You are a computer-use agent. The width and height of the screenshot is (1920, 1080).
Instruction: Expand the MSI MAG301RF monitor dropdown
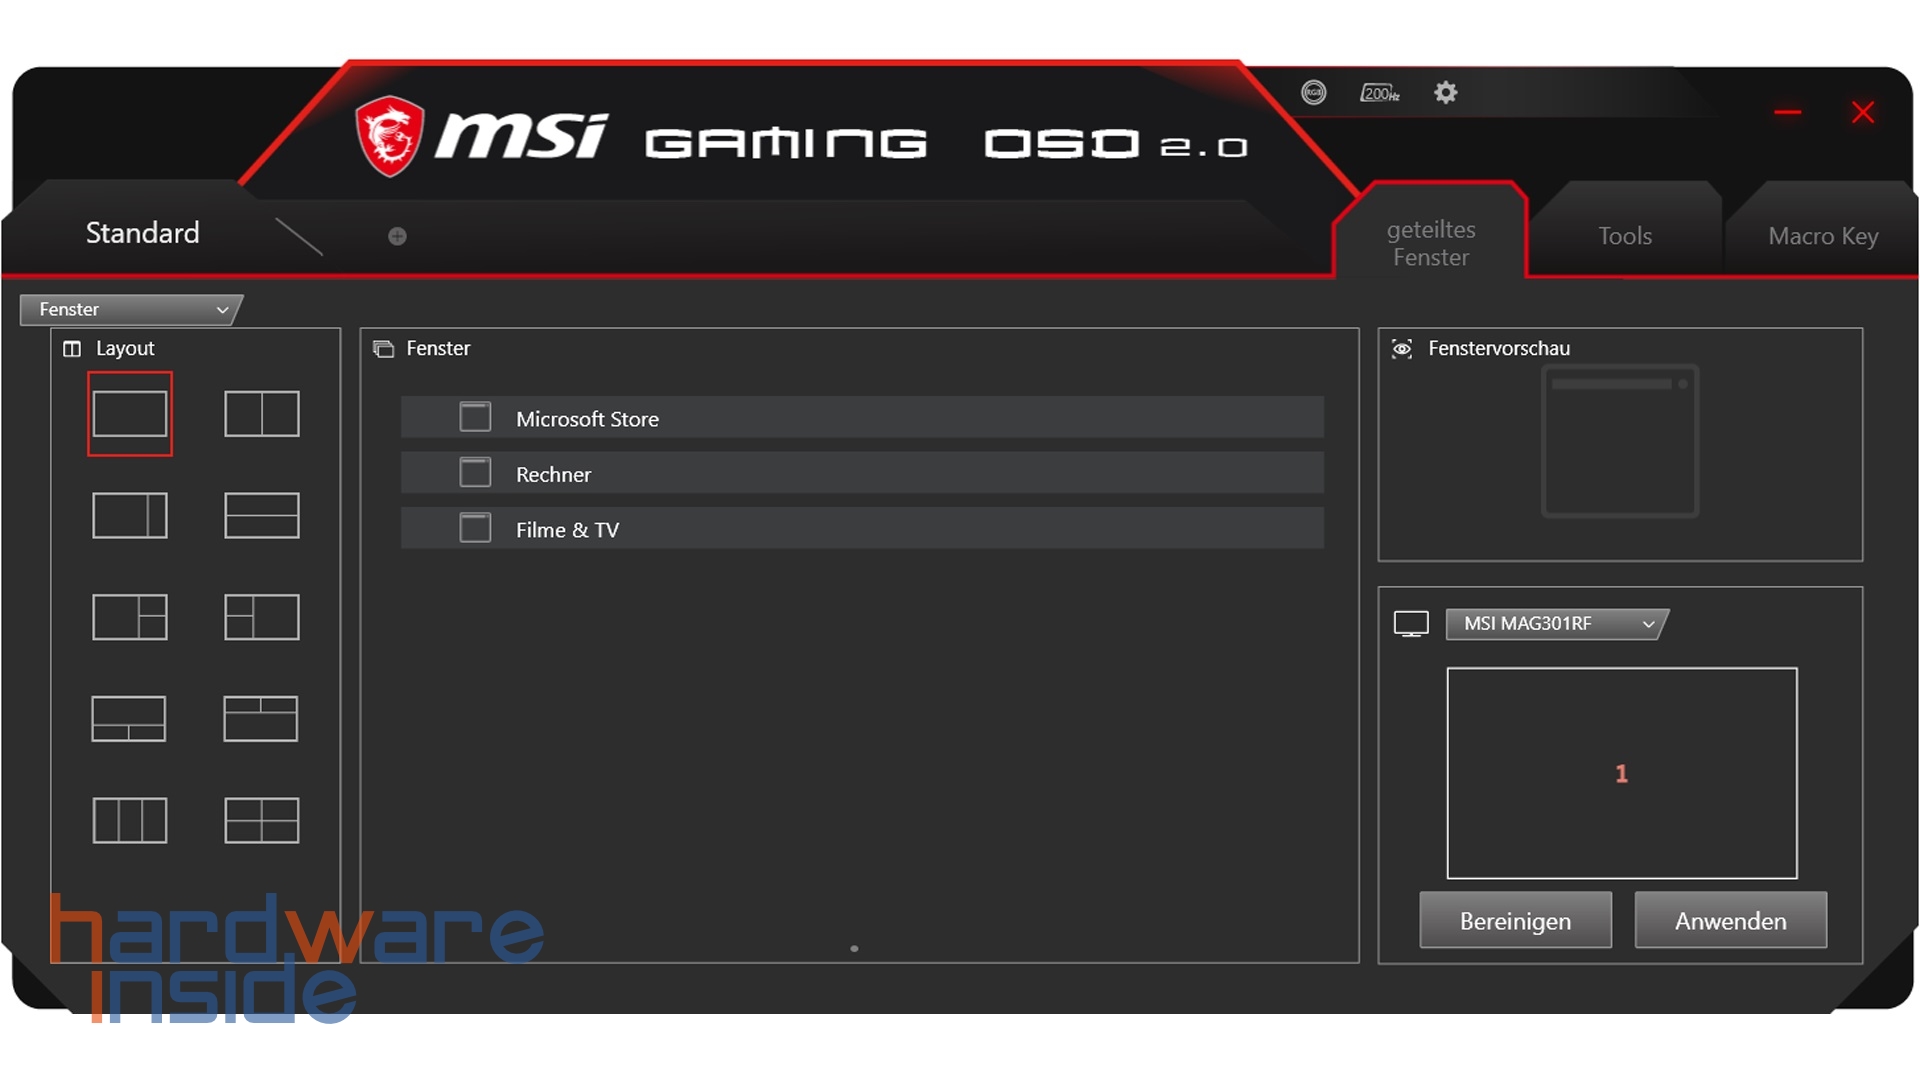coord(1556,624)
